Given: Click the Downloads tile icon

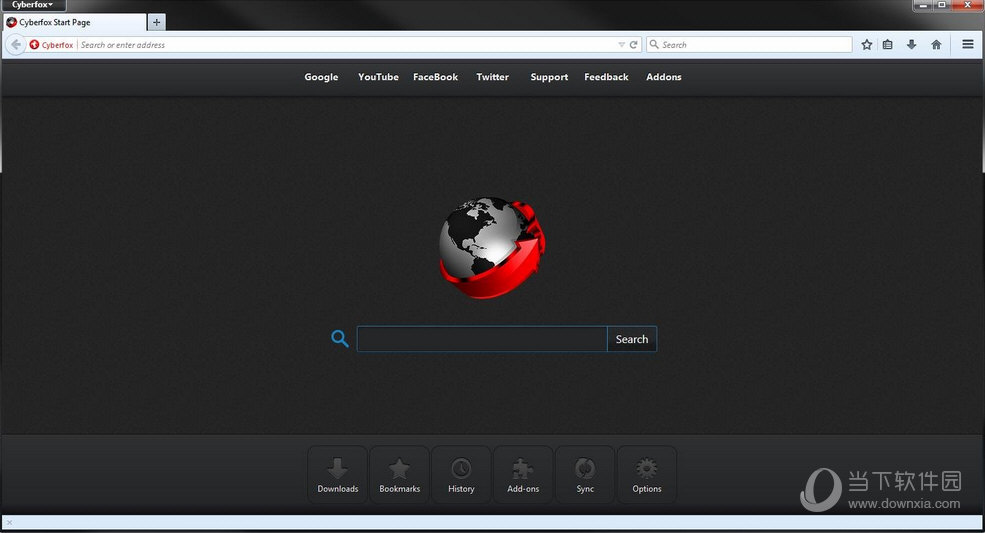Looking at the screenshot, I should tap(337, 474).
